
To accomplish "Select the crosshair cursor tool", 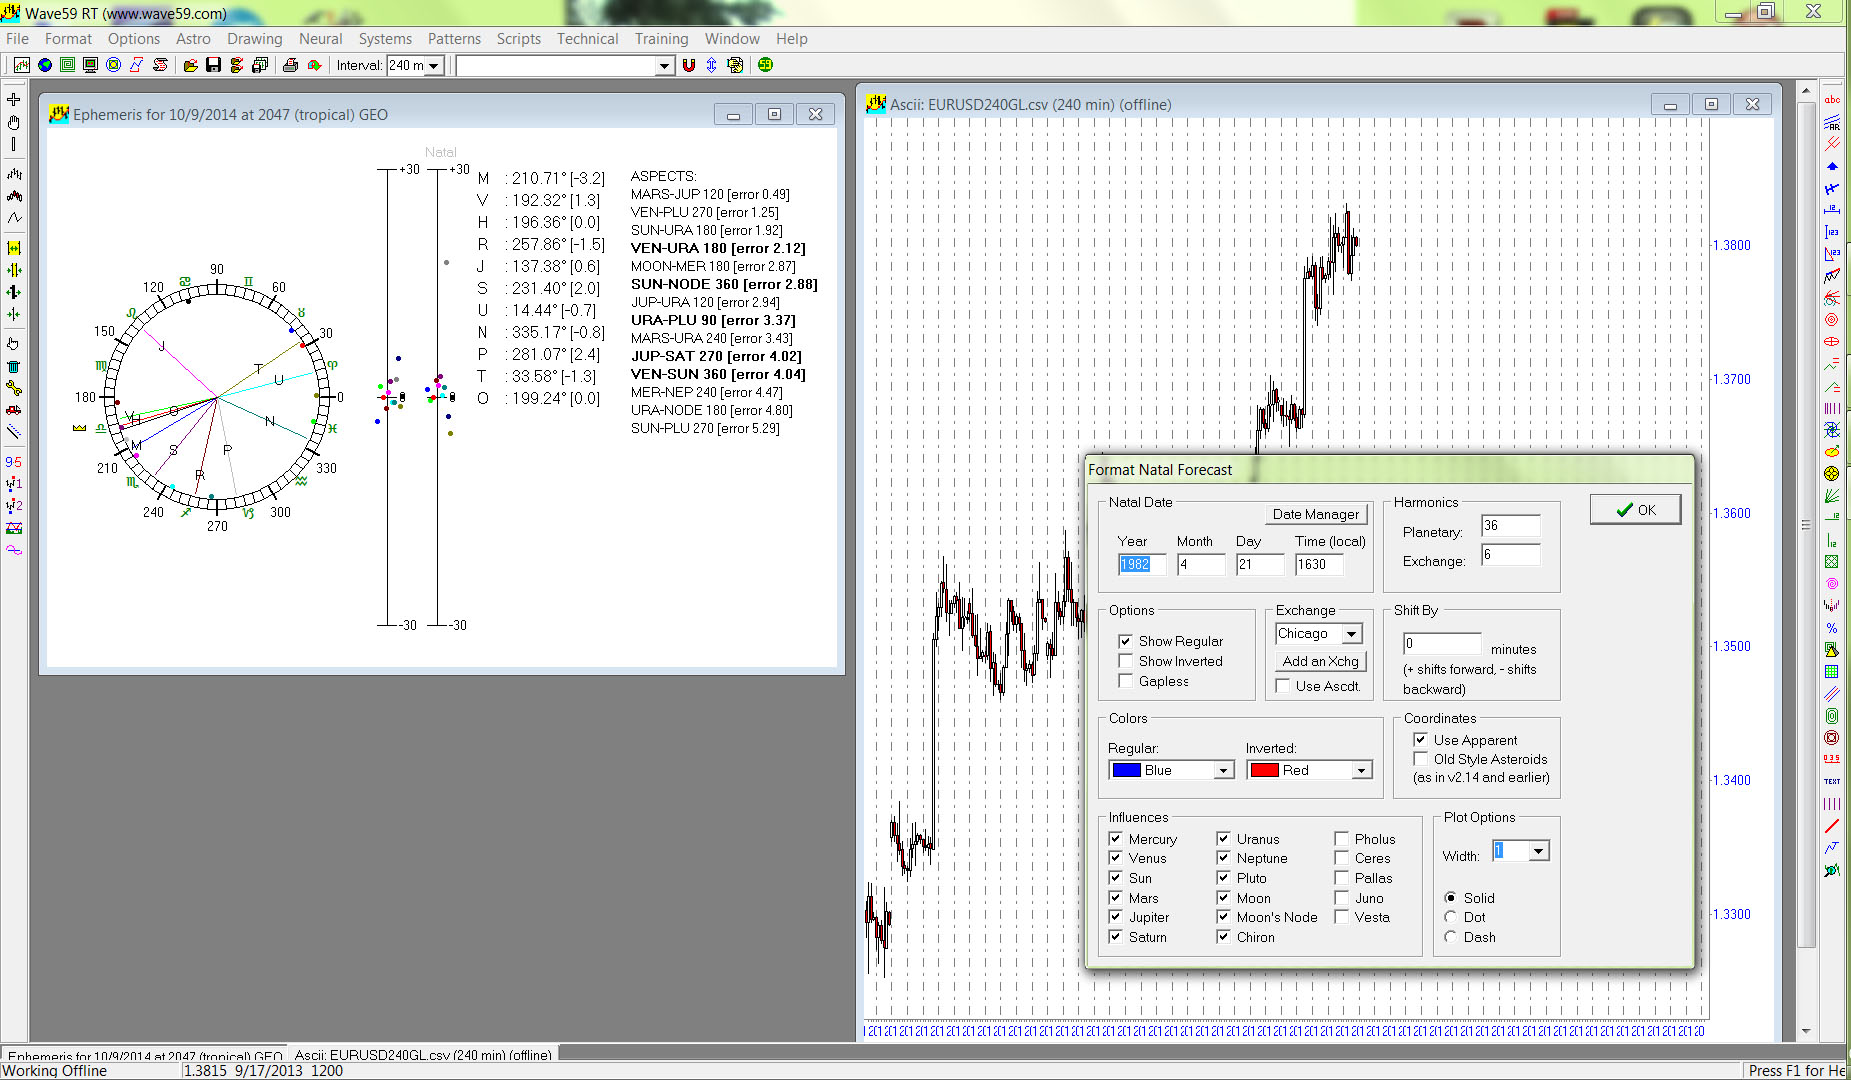I will pos(14,99).
